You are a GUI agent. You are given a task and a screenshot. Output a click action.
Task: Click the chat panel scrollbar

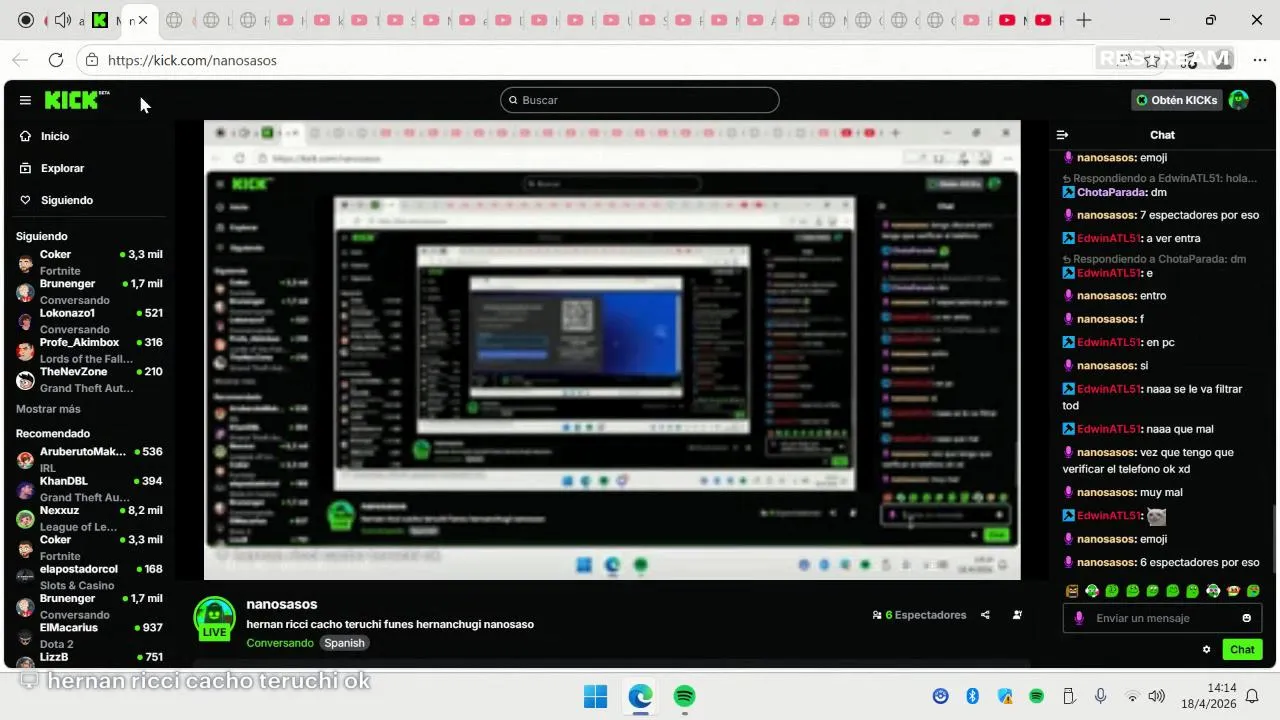[1273, 540]
